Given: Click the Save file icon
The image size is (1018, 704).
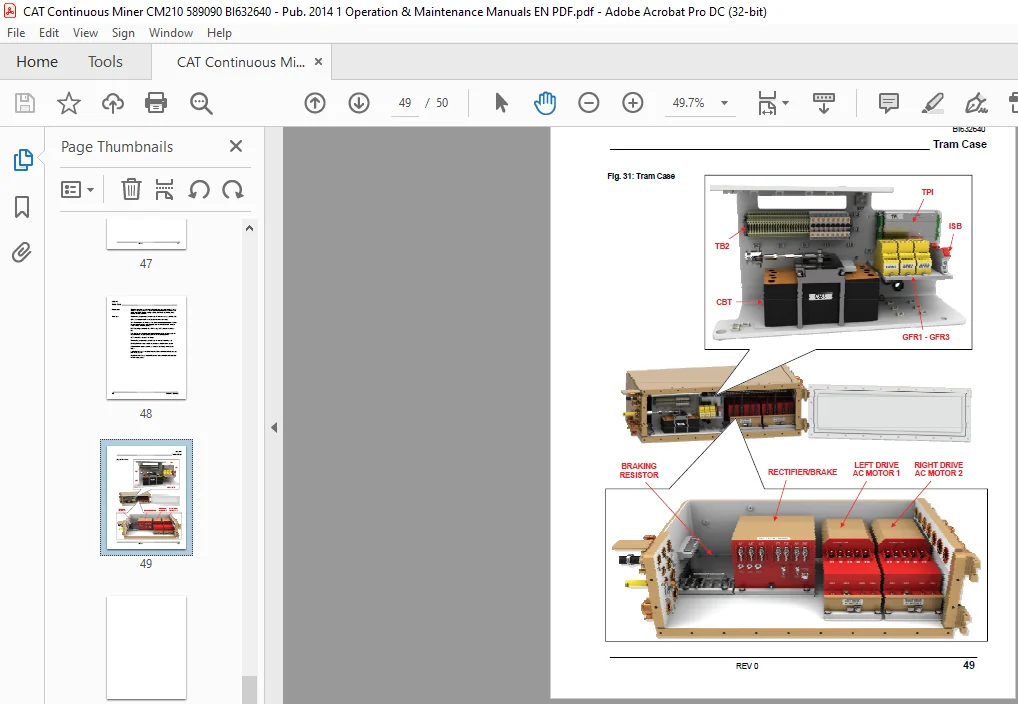Looking at the screenshot, I should (x=25, y=103).
